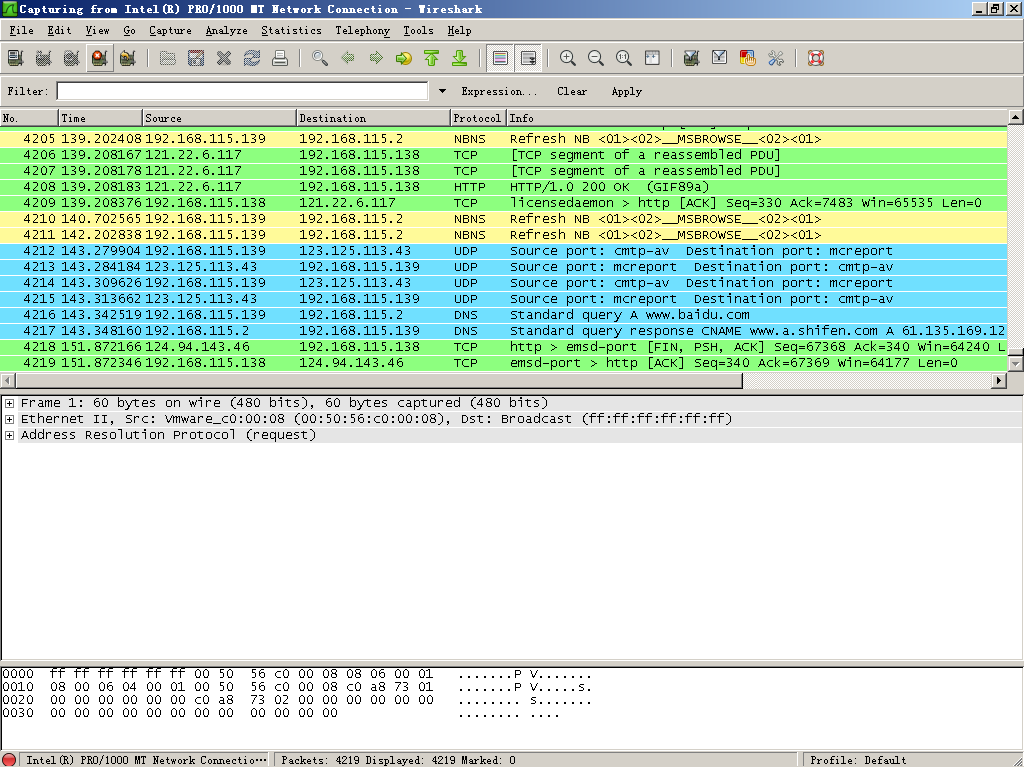Sort by the No. column header

tap(29, 118)
